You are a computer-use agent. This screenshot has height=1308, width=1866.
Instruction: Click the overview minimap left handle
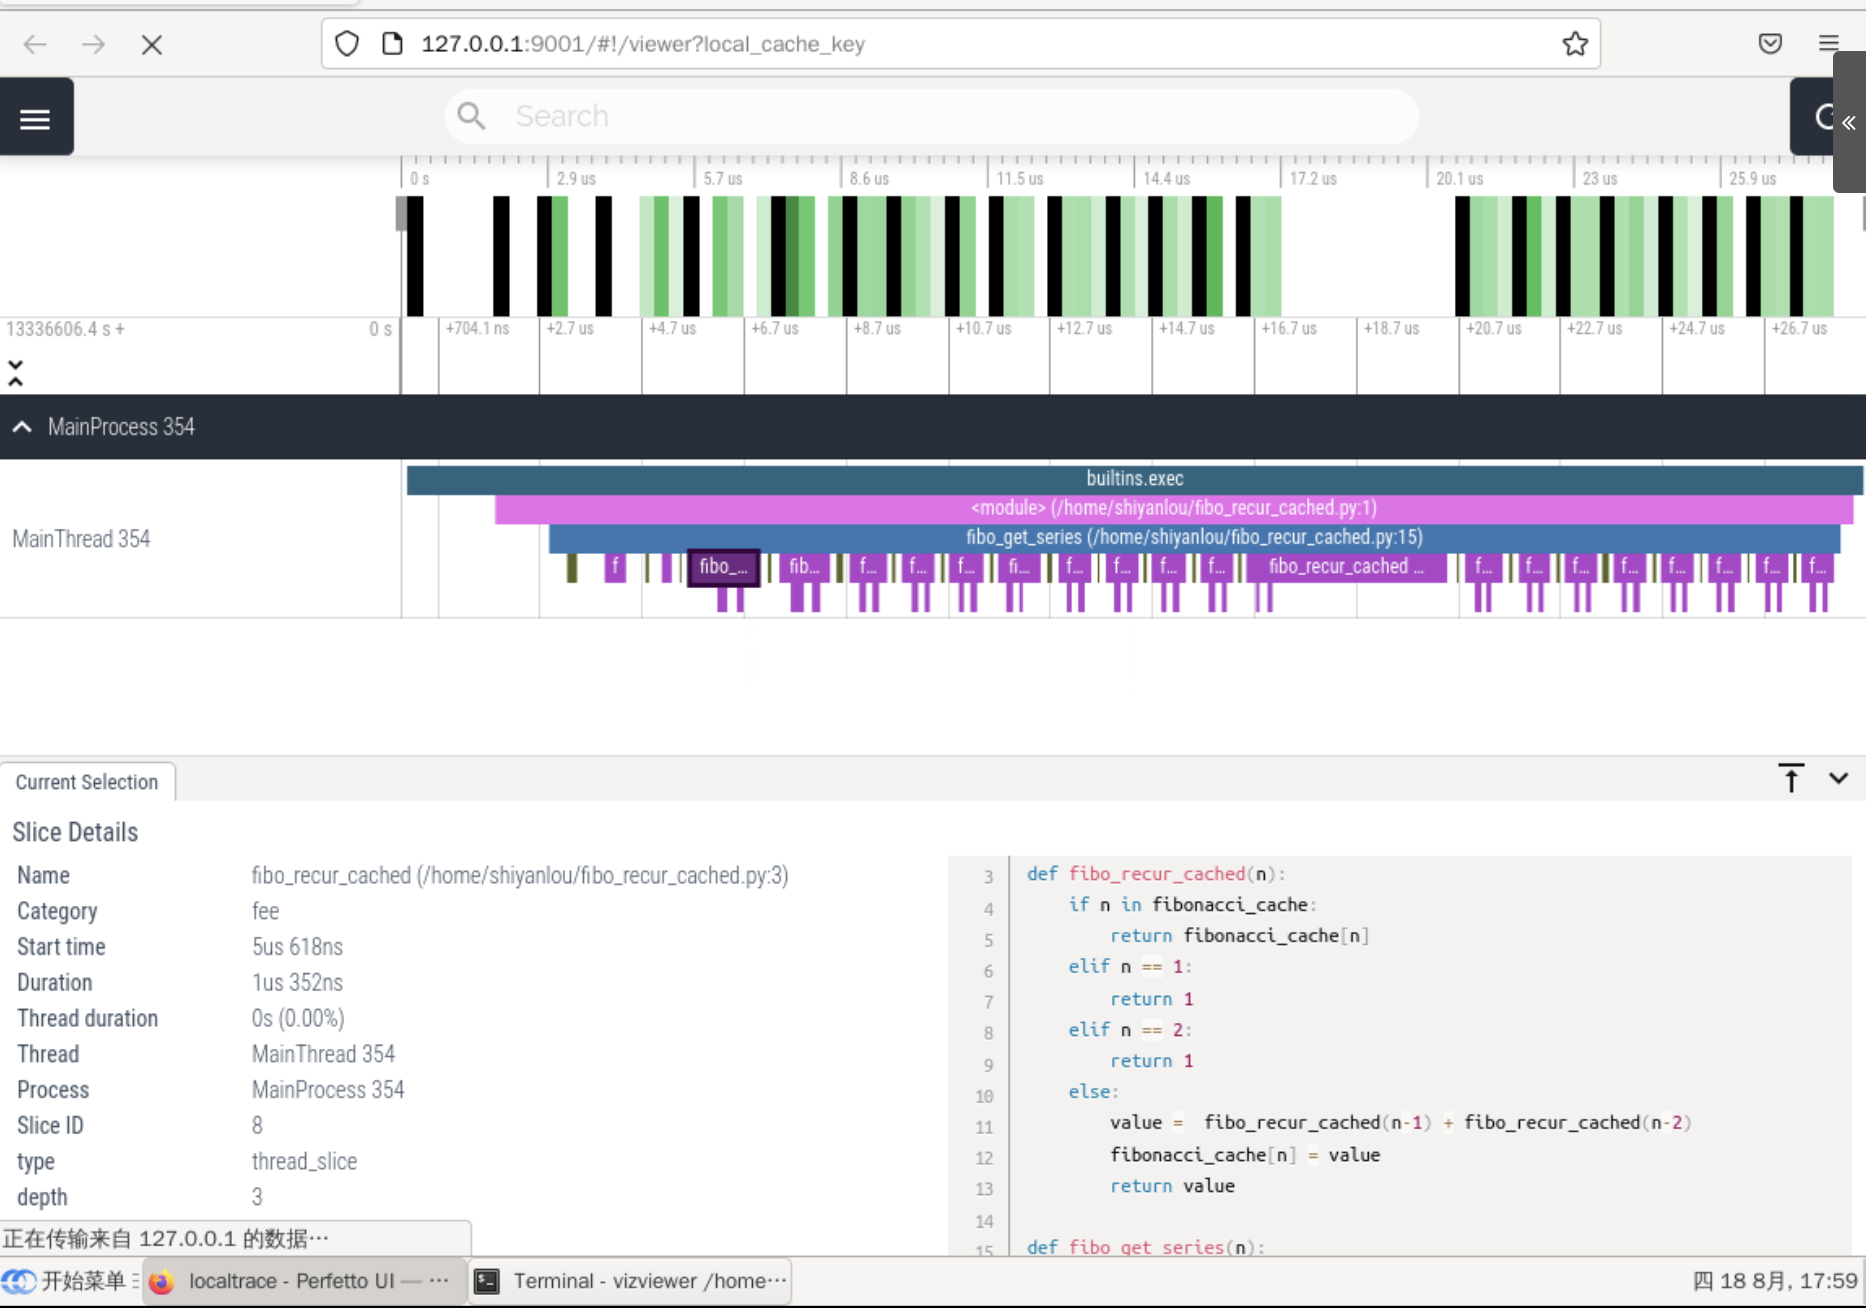pos(402,213)
